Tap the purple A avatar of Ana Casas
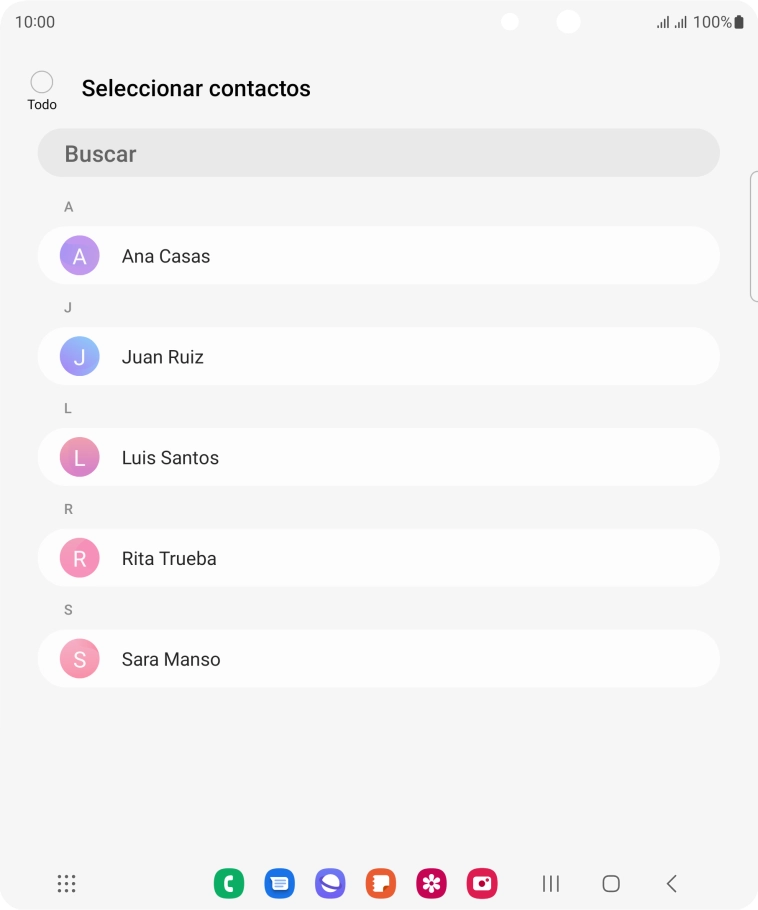Image resolution: width=758 pixels, height=910 pixels. point(80,256)
